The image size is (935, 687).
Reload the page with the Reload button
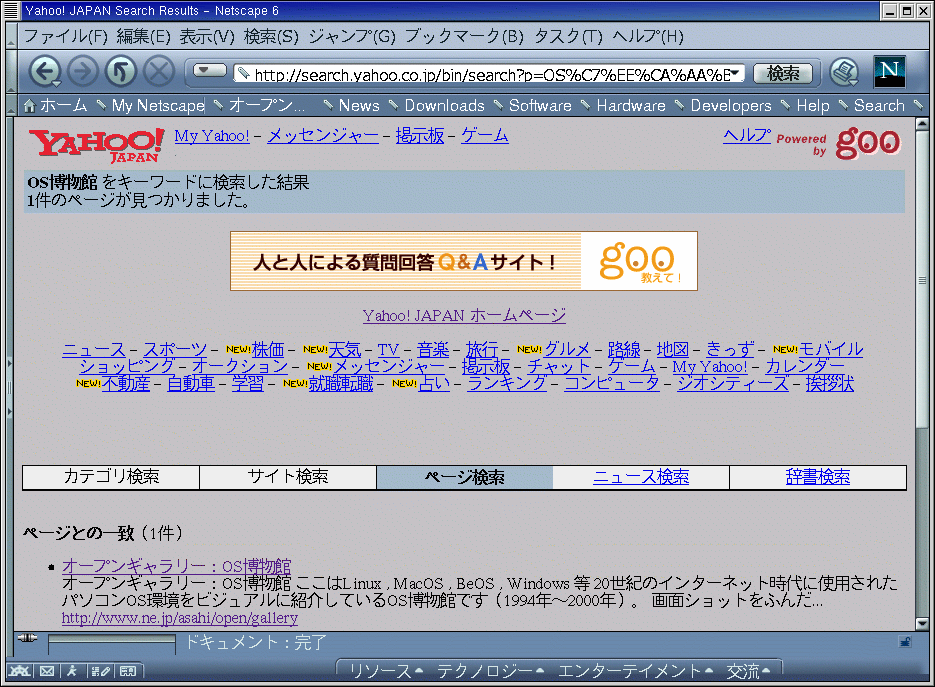click(120, 72)
